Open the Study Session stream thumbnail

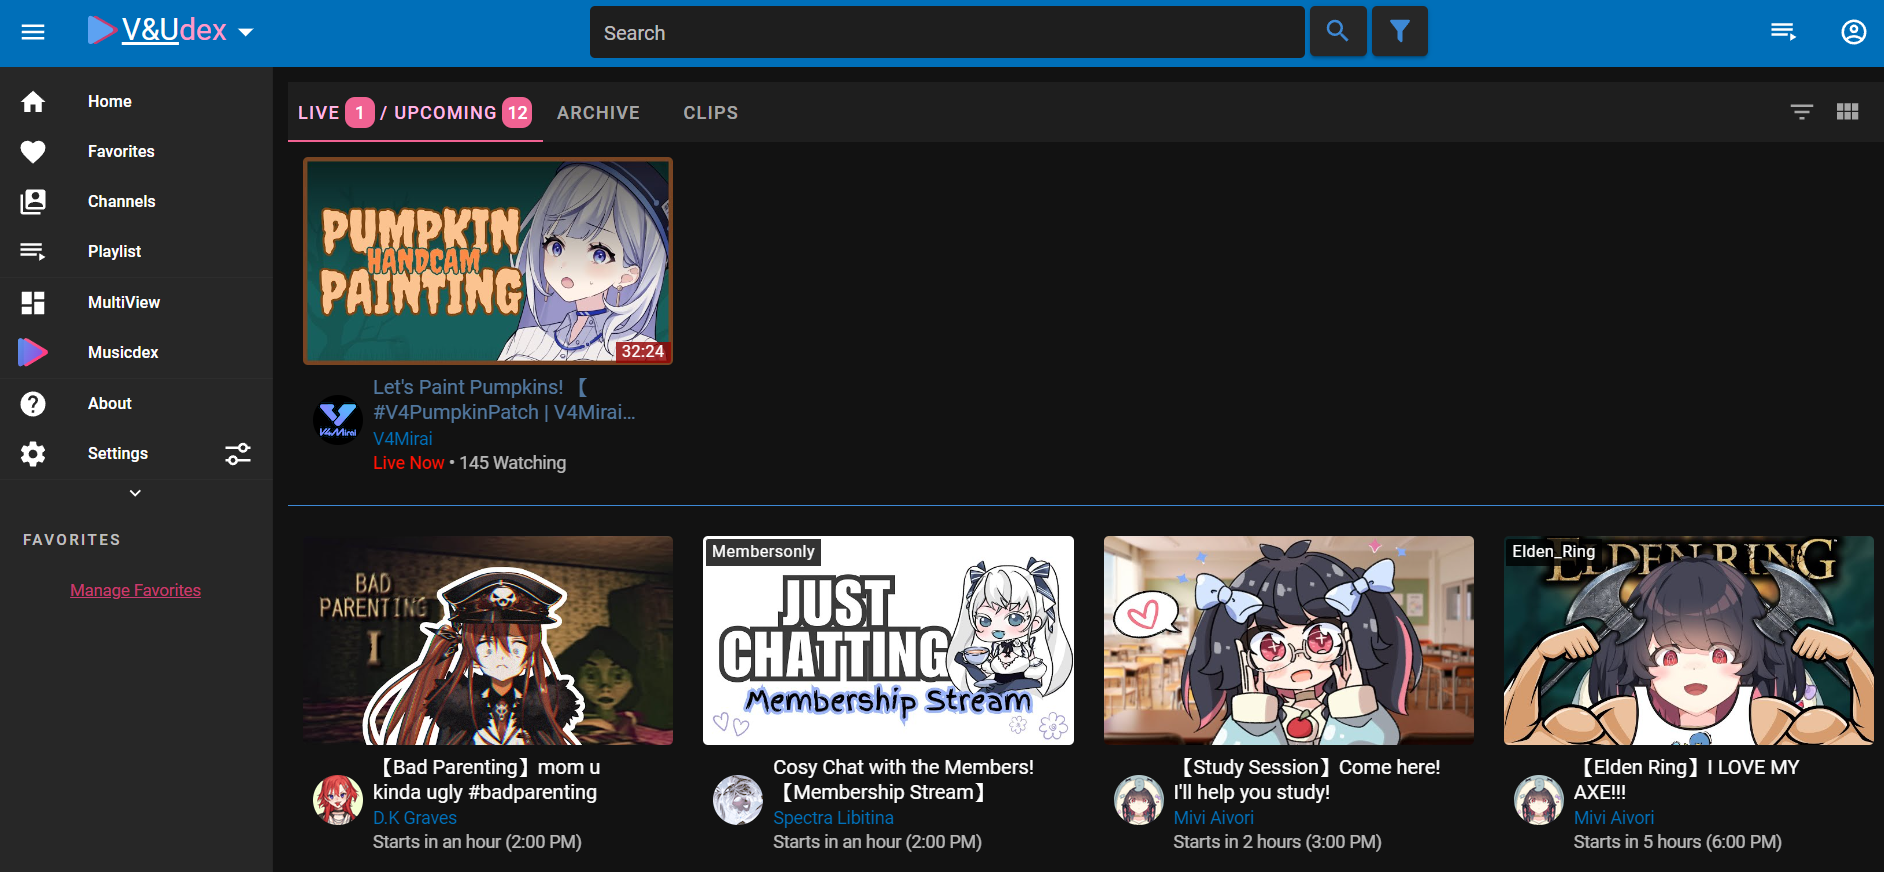click(x=1289, y=640)
